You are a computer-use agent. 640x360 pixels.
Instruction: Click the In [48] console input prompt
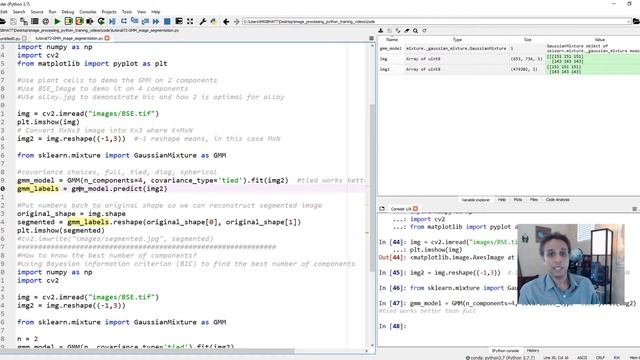coord(392,326)
